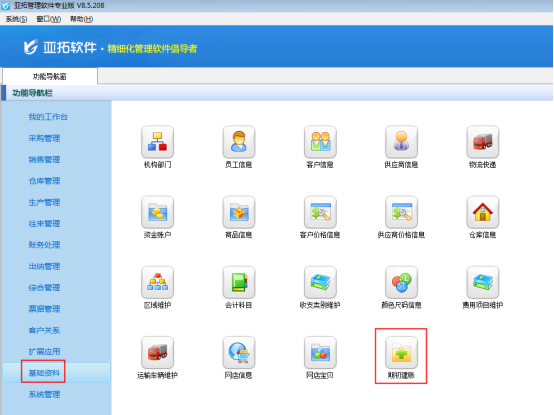The width and height of the screenshot is (554, 415).
Task: Select 基础资料 in the navigation sidebar
Action: pos(44,373)
